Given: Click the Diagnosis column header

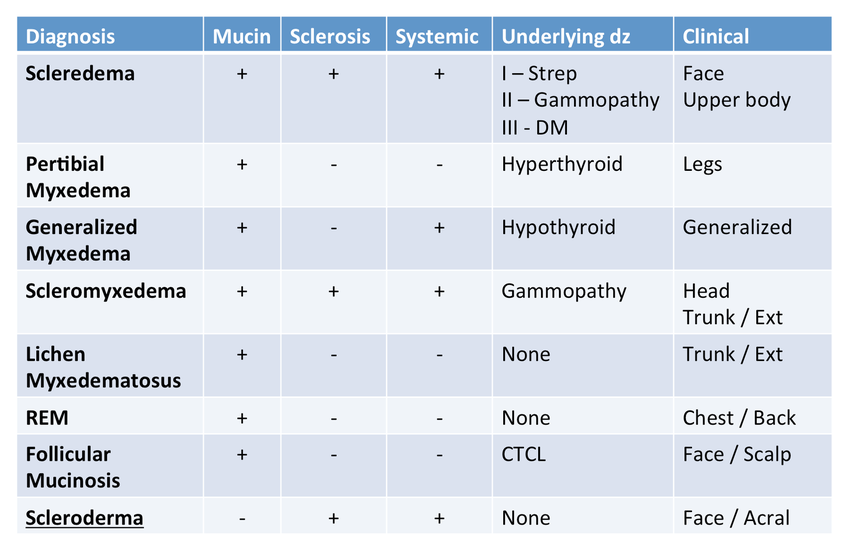Looking at the screenshot, I should point(110,35).
